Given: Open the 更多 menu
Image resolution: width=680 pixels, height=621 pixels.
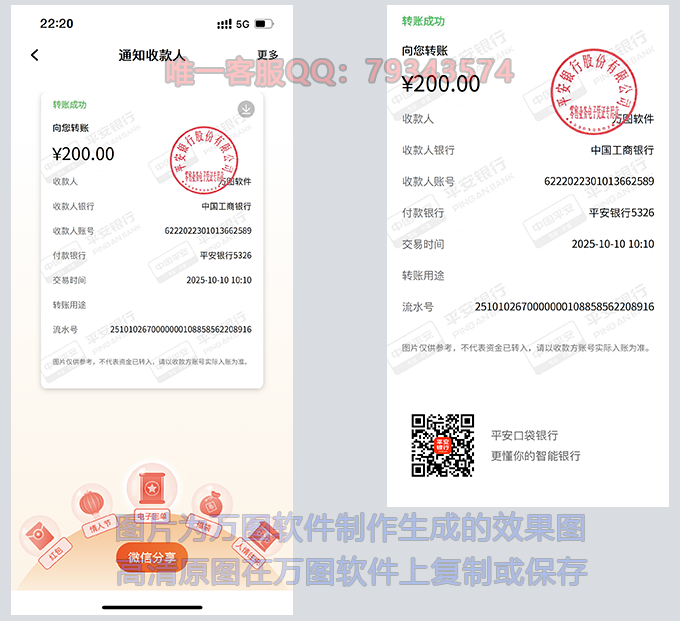Looking at the screenshot, I should tap(268, 56).
